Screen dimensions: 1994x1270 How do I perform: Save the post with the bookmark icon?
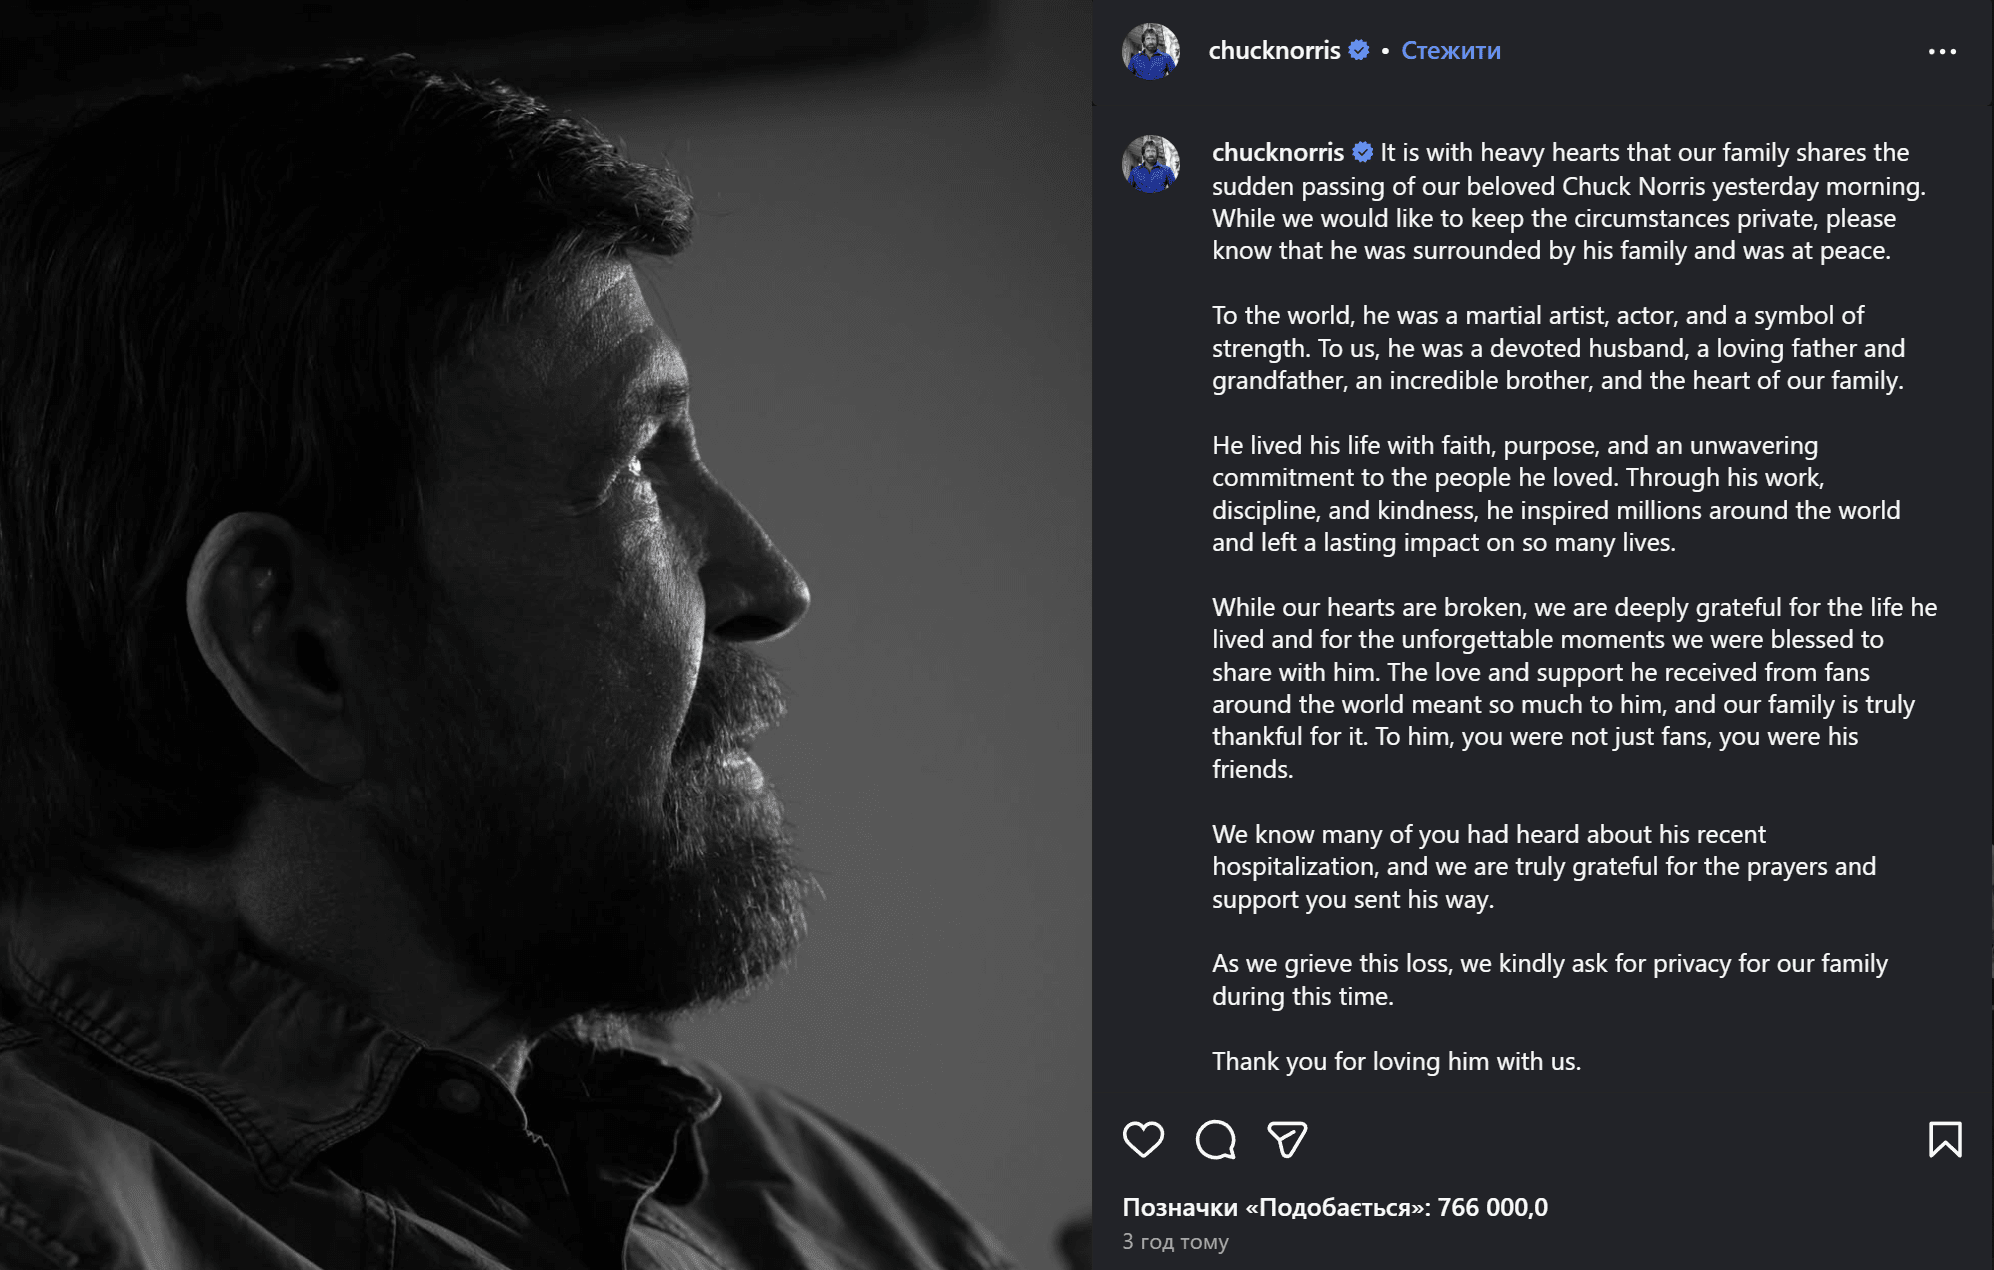(x=1944, y=1139)
